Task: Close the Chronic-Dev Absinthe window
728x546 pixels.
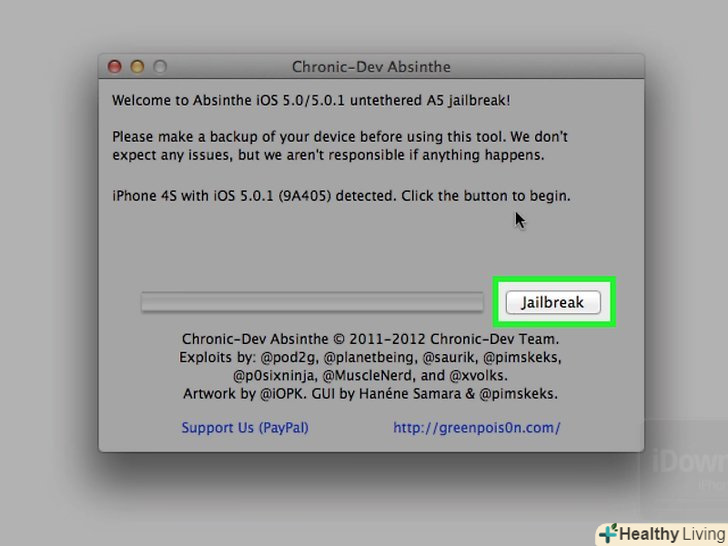Action: (115, 66)
